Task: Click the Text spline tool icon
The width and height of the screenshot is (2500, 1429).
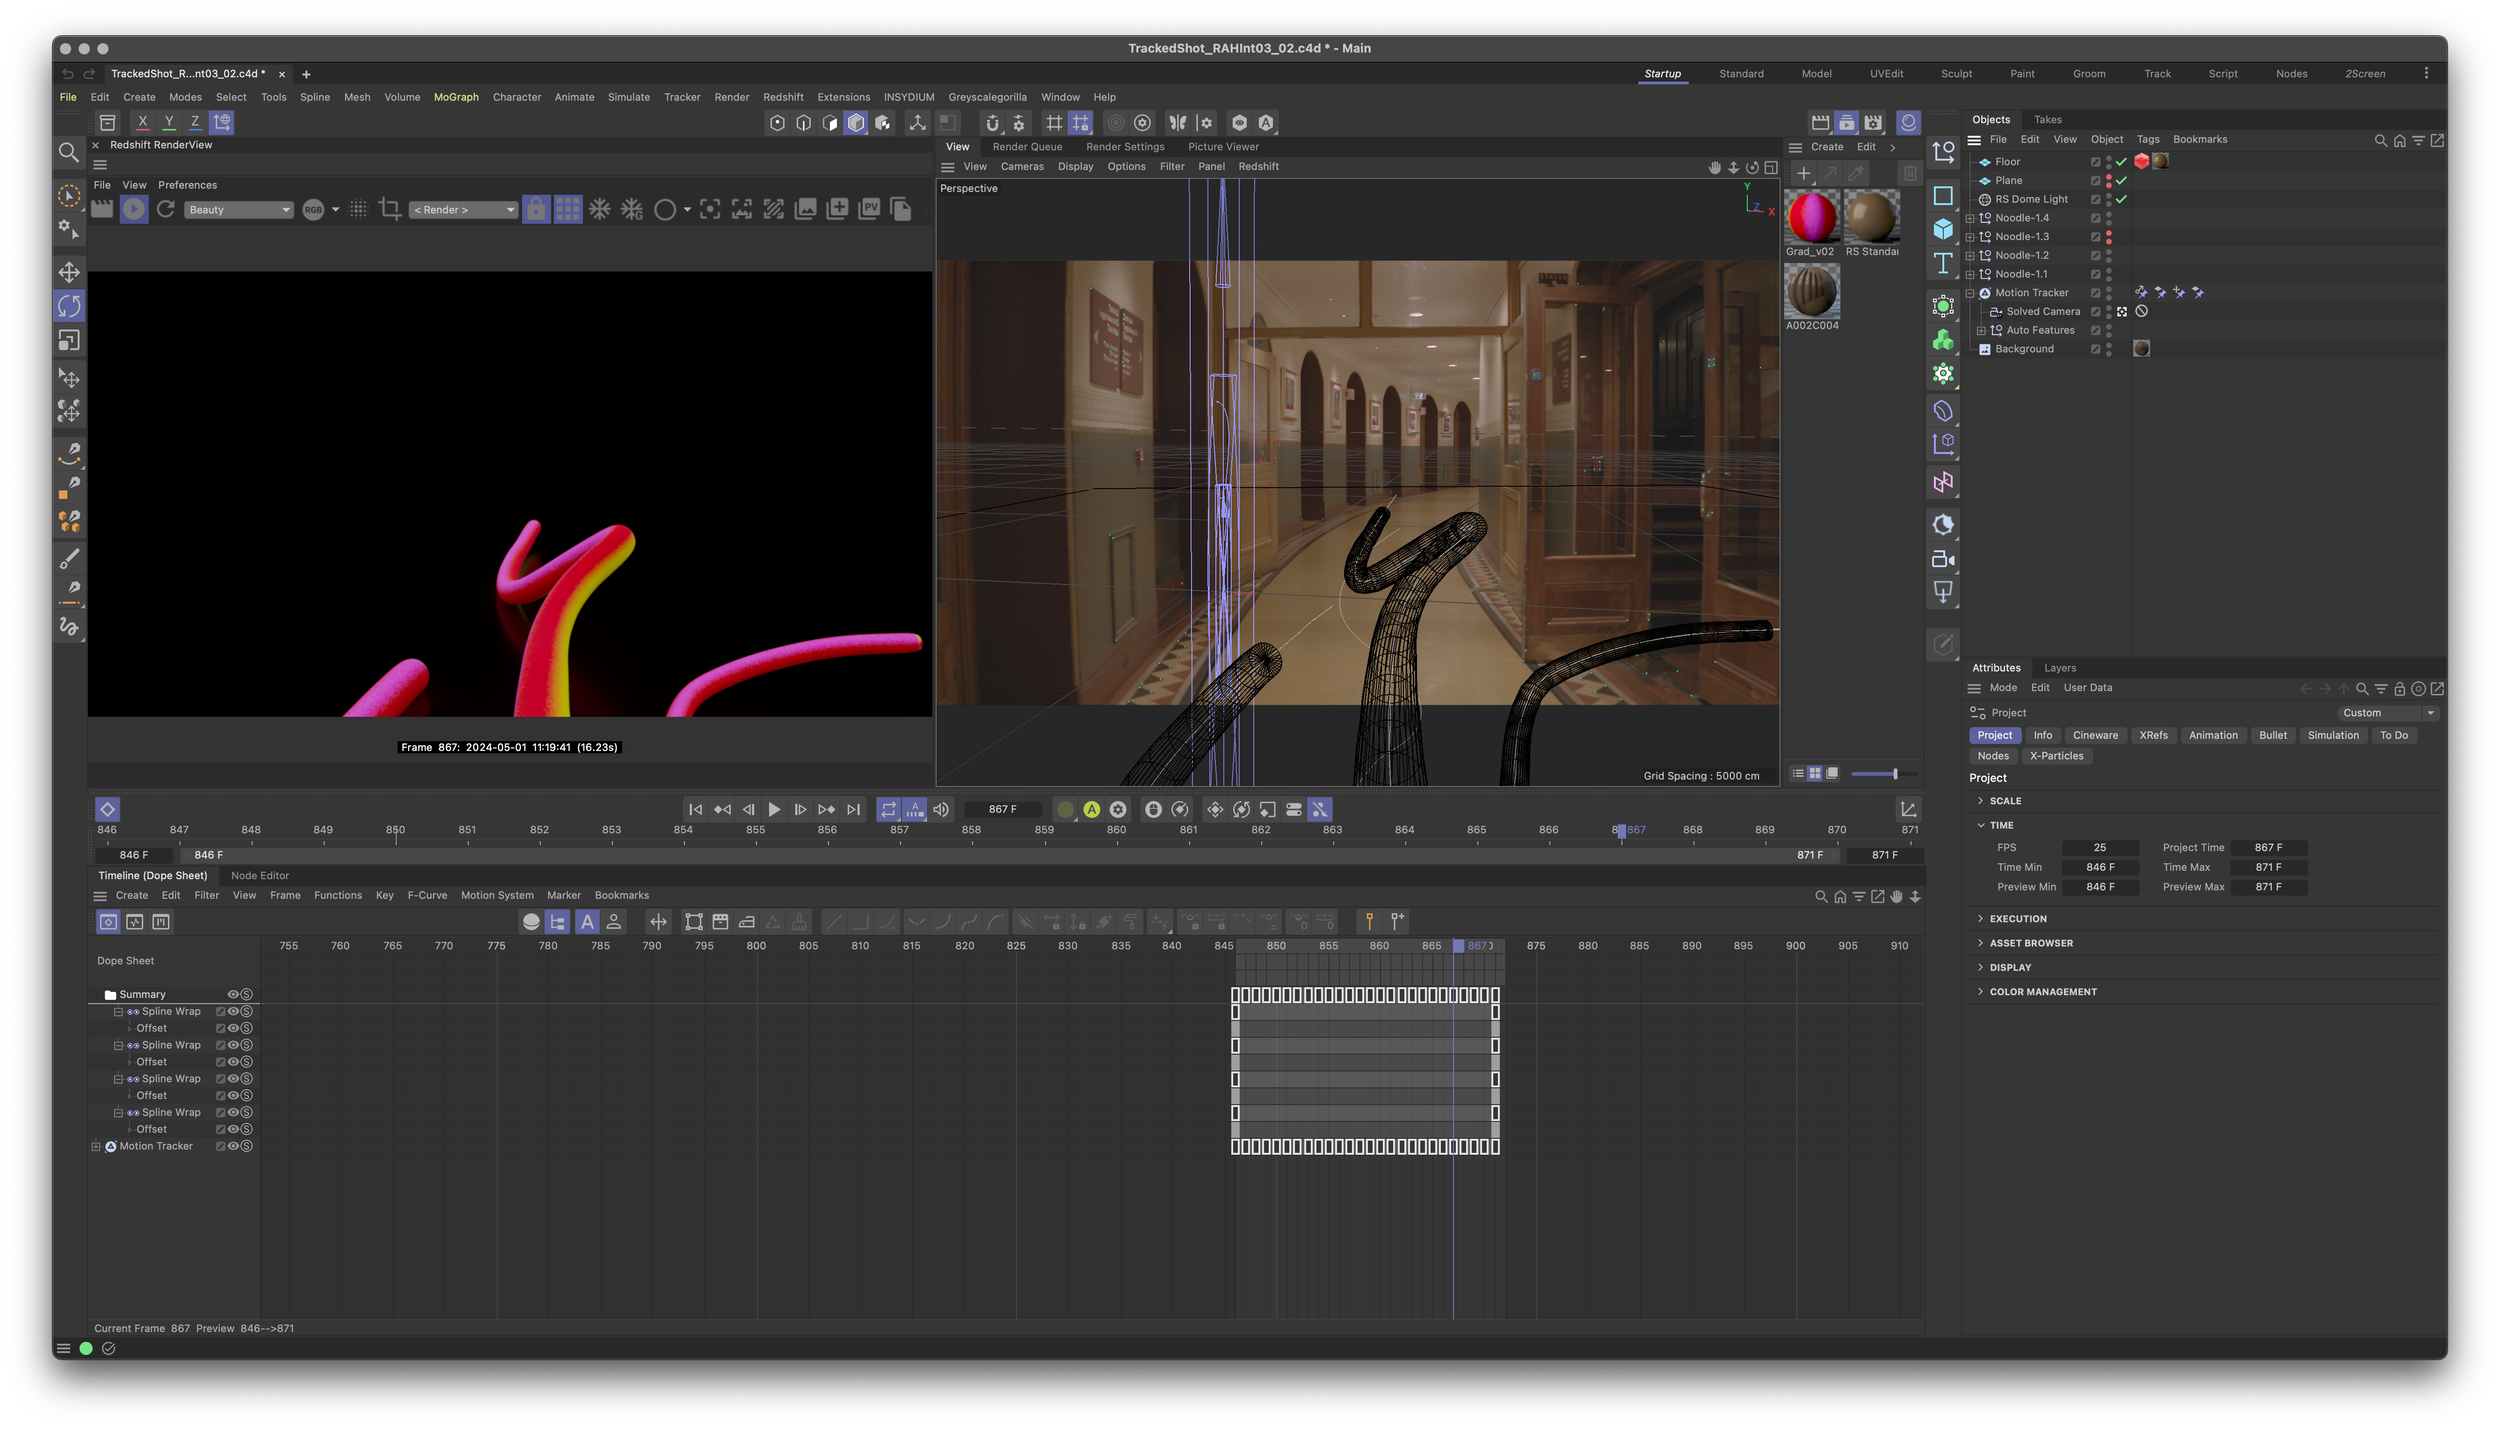Action: tap(1943, 263)
